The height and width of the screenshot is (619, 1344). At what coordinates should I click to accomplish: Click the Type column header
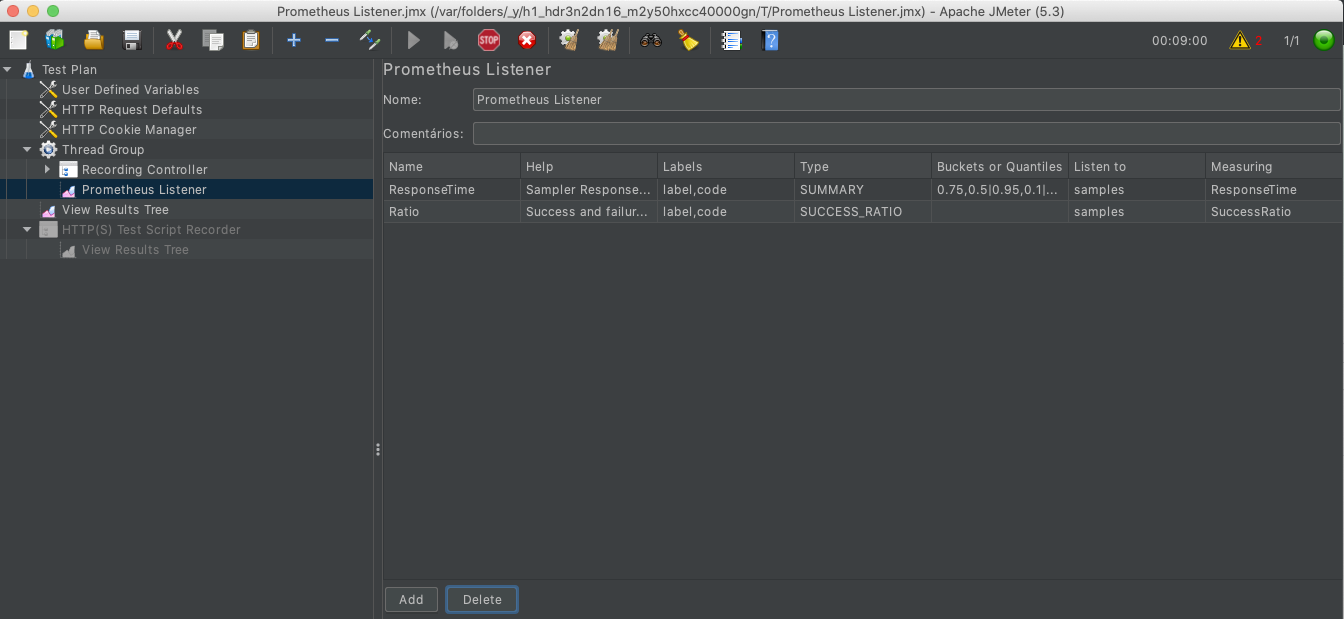coord(863,167)
